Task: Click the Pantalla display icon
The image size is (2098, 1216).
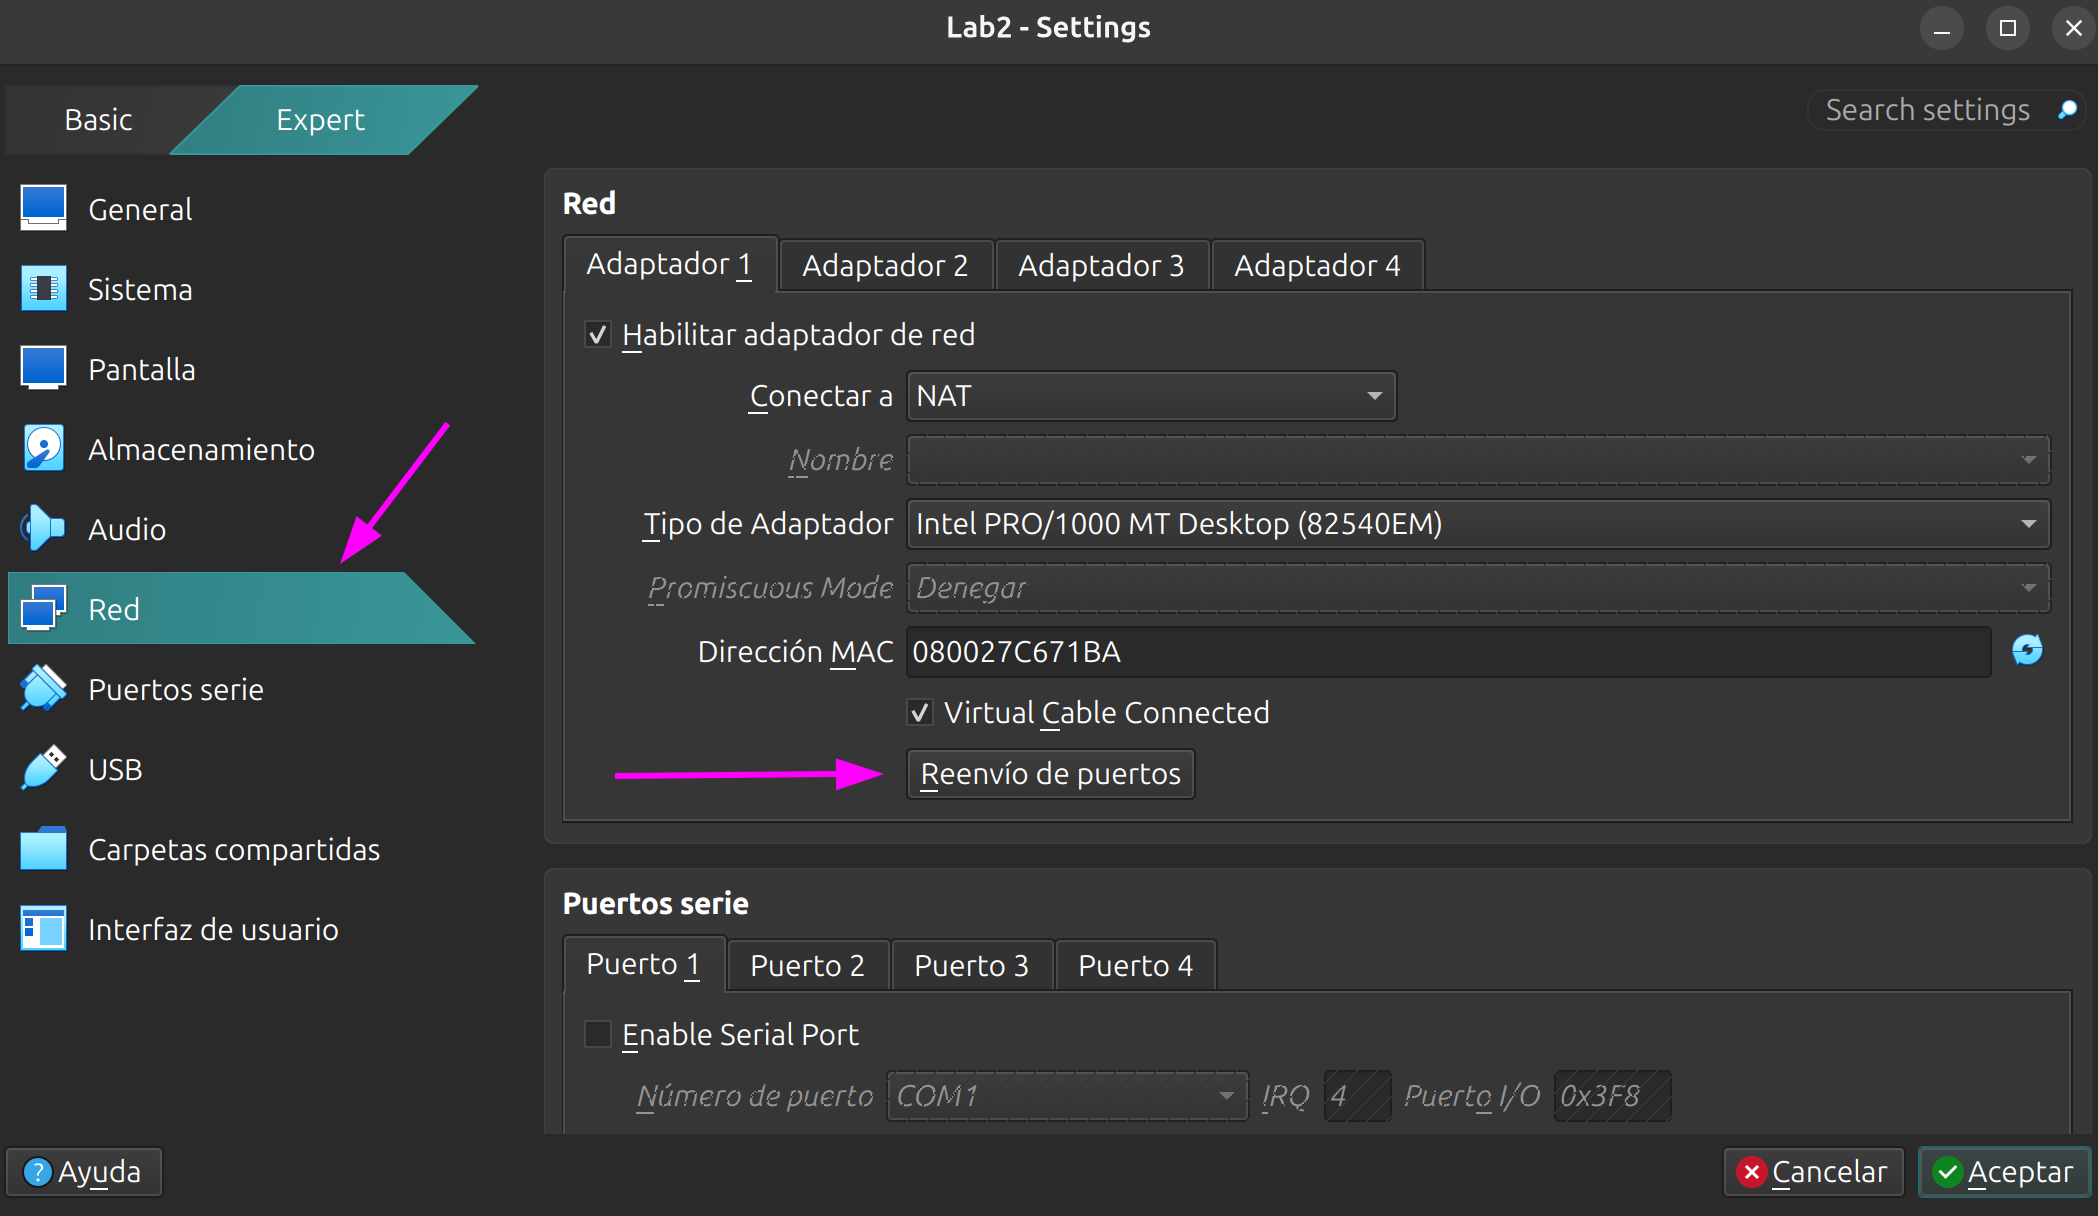Action: coord(43,368)
